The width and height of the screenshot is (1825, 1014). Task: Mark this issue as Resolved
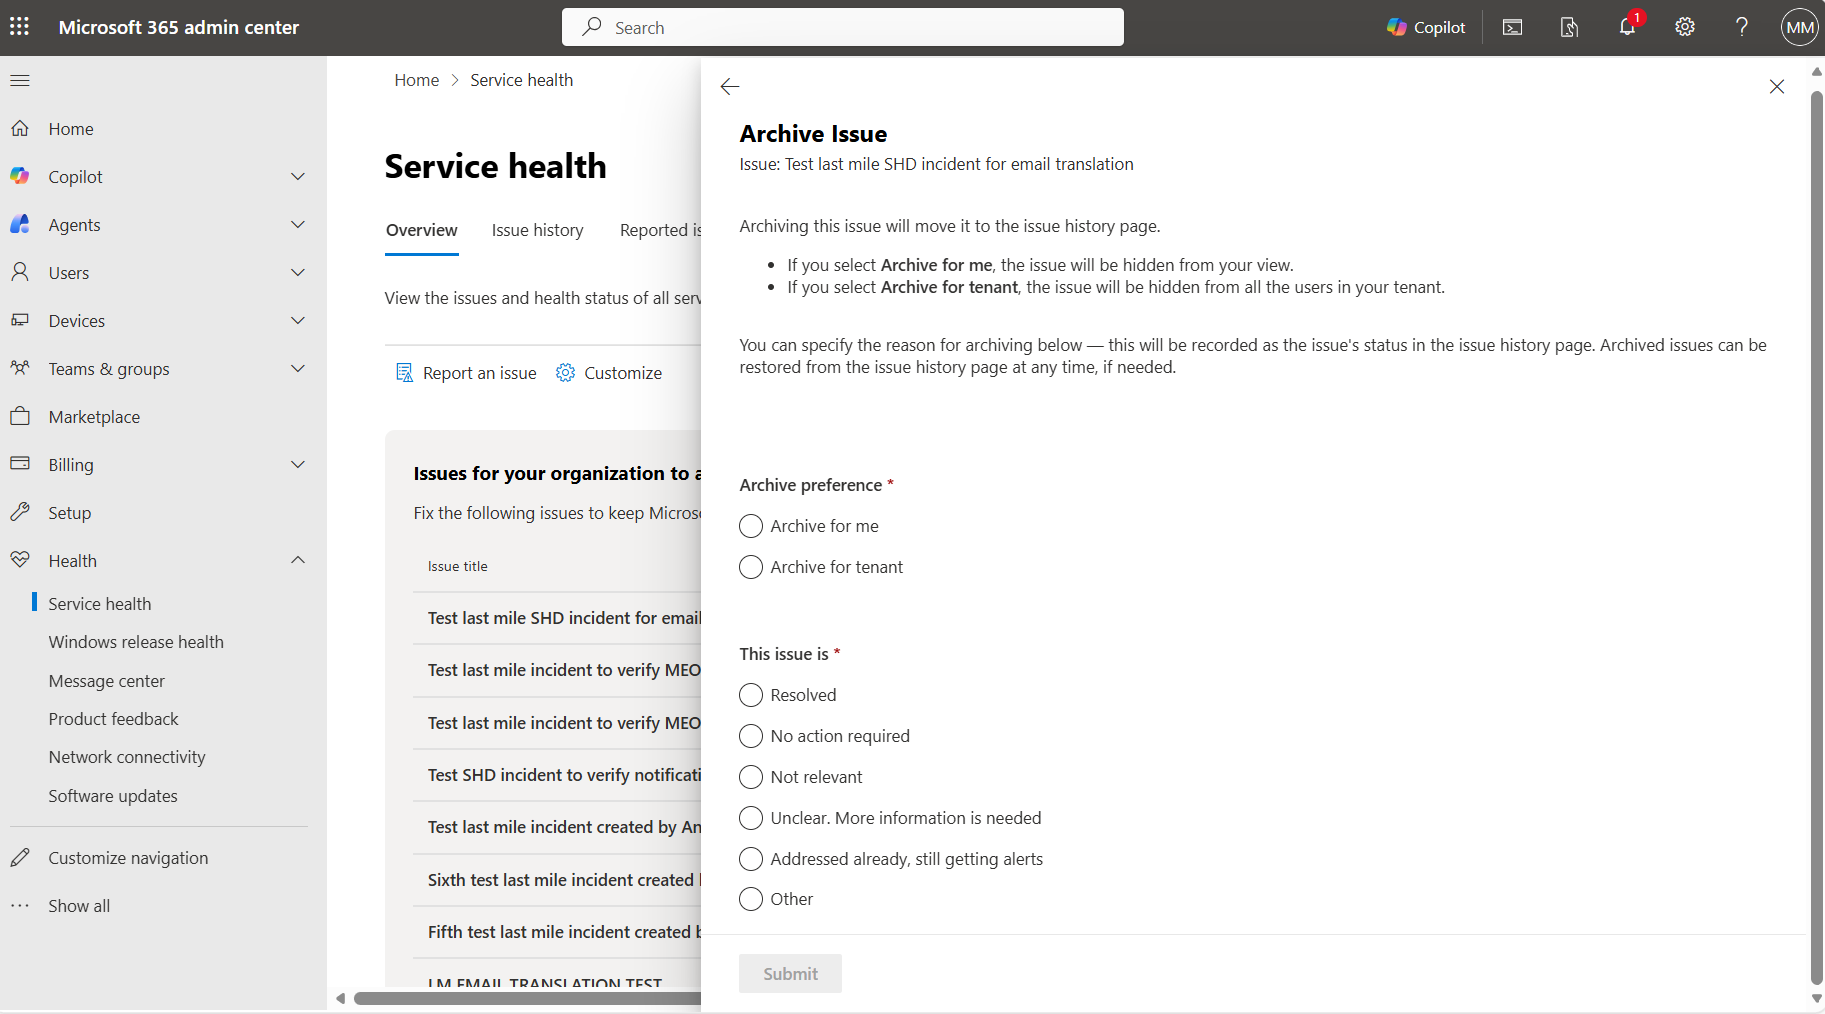click(x=751, y=695)
